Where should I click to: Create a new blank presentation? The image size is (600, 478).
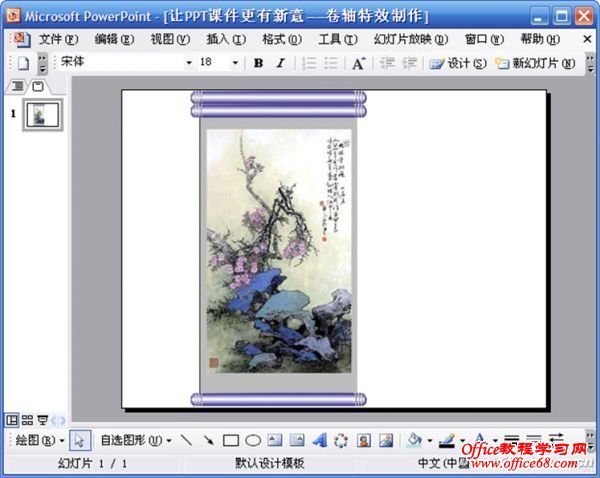click(24, 63)
